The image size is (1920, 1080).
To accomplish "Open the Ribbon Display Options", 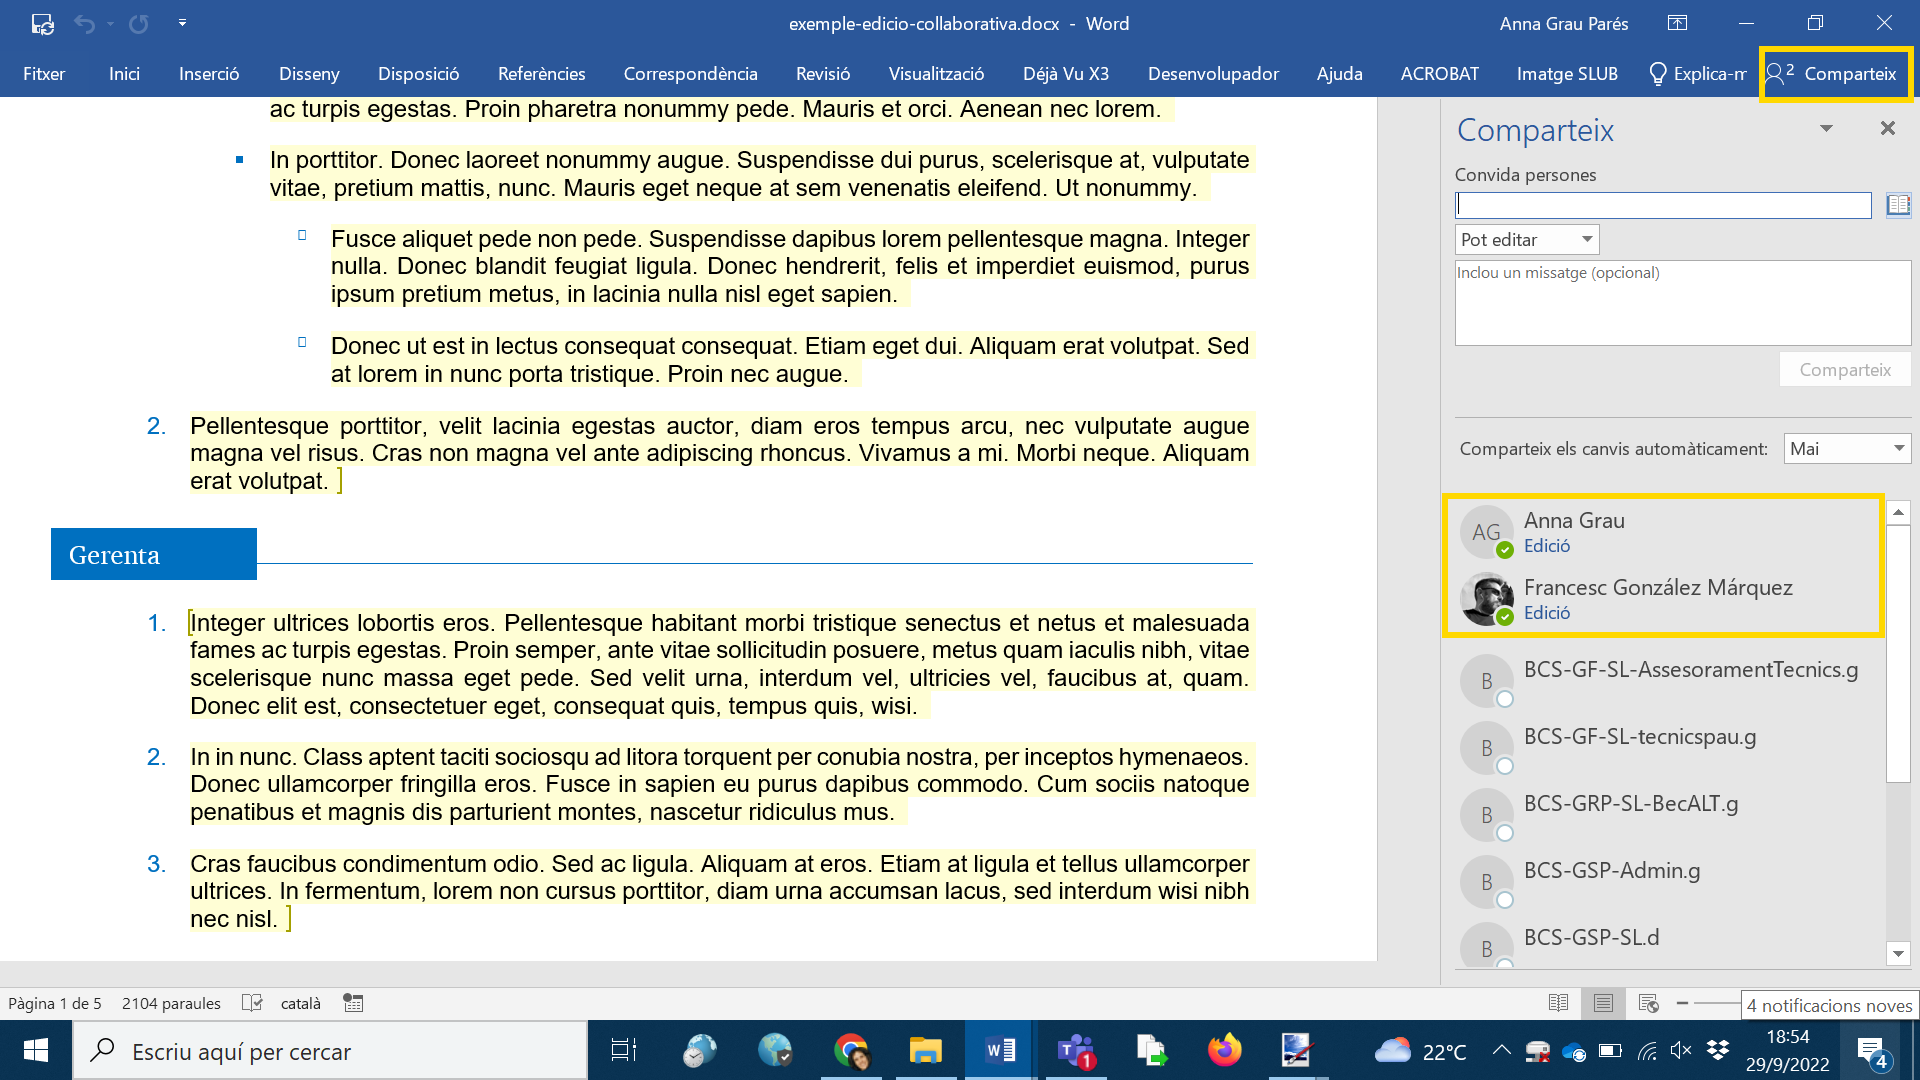I will [1677, 23].
